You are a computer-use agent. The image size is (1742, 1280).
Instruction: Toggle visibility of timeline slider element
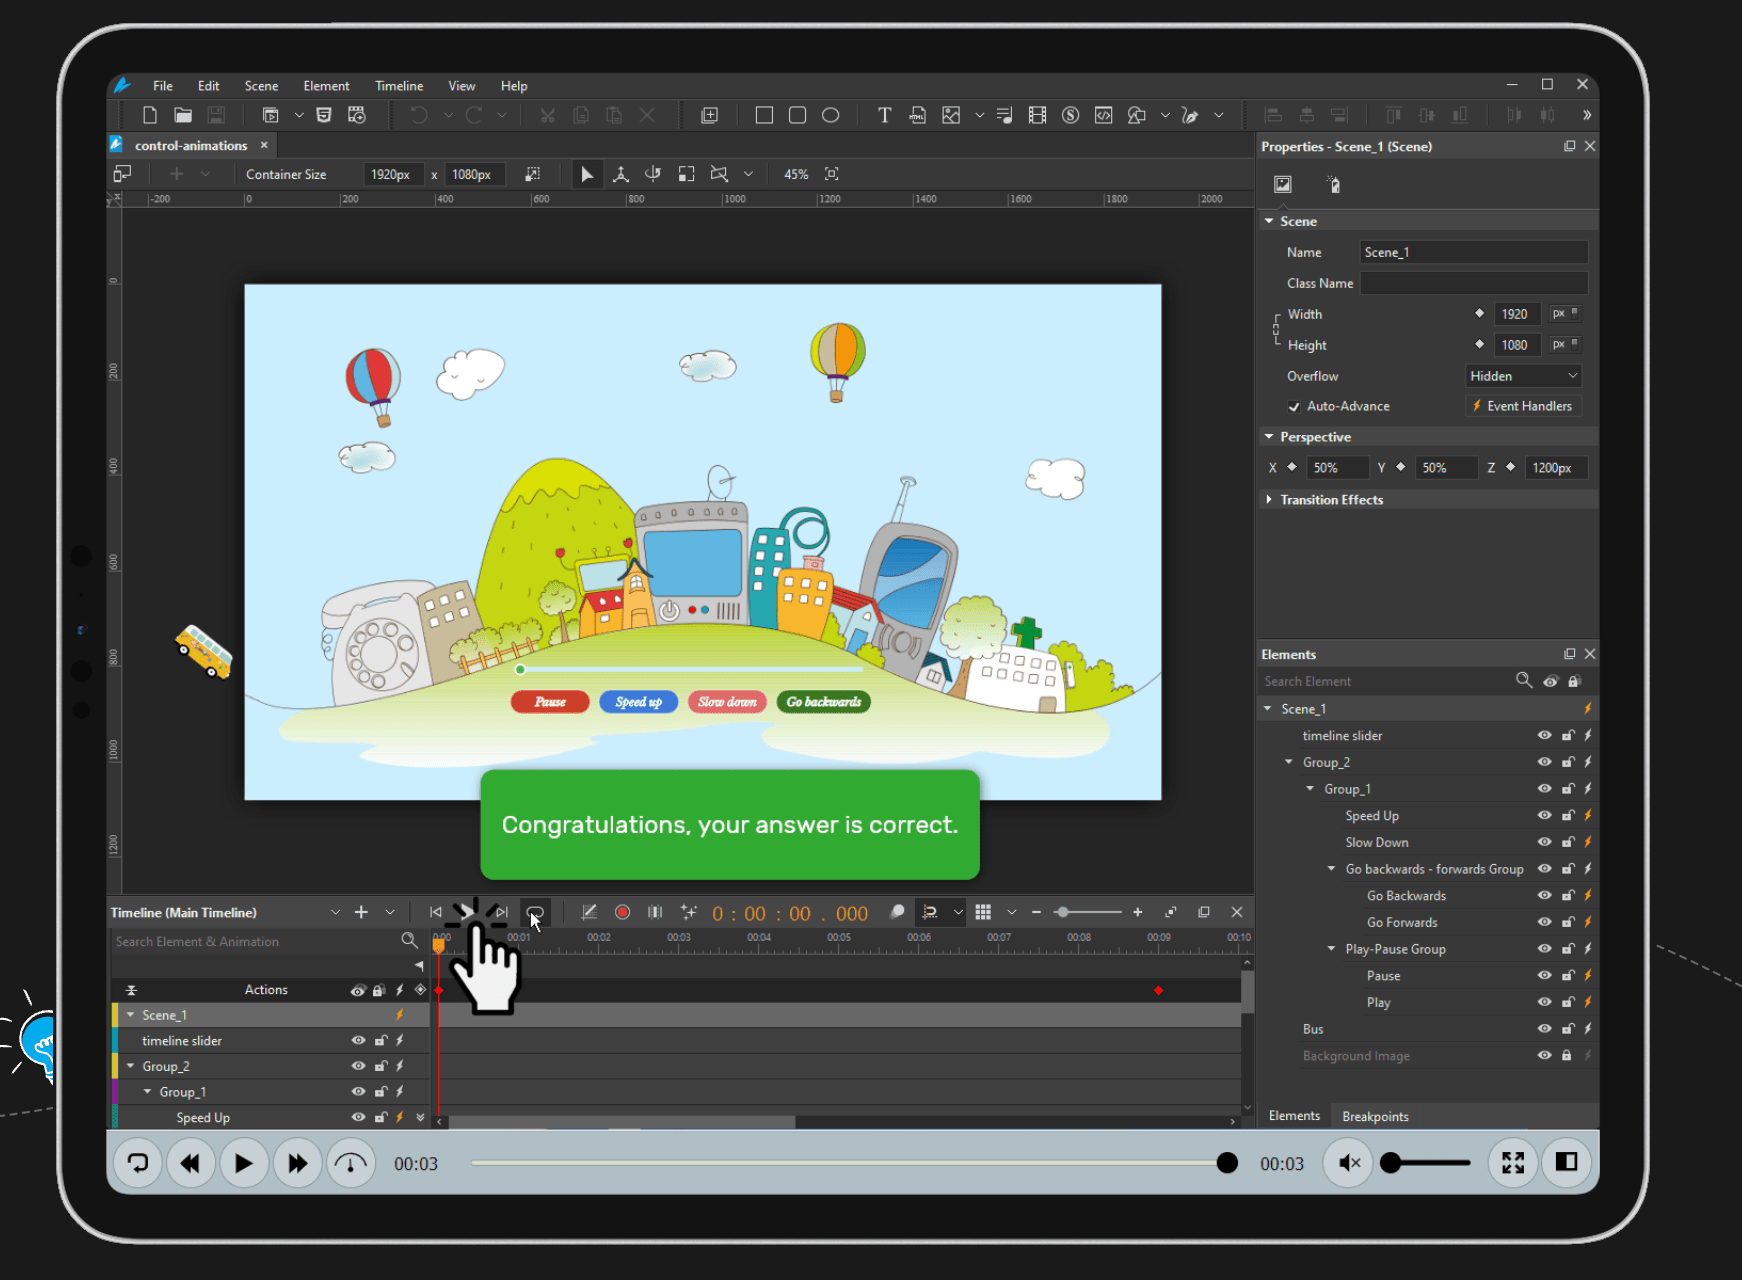tap(1544, 736)
